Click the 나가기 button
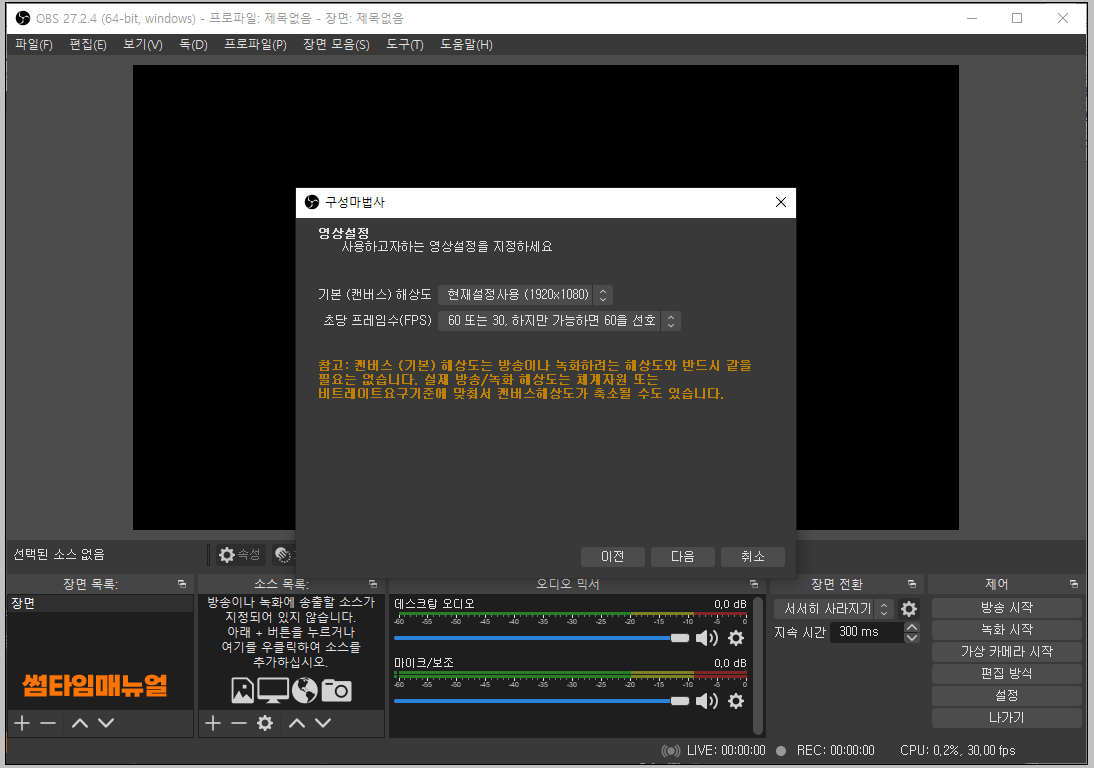 [1006, 718]
